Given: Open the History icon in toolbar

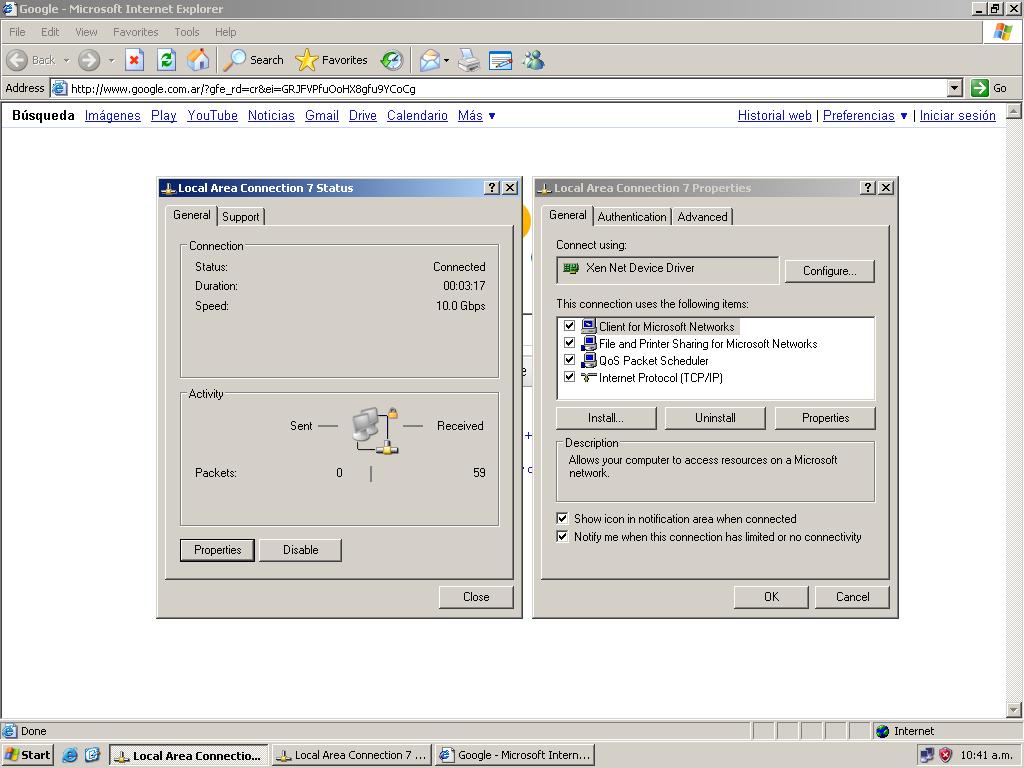Looking at the screenshot, I should click(392, 60).
